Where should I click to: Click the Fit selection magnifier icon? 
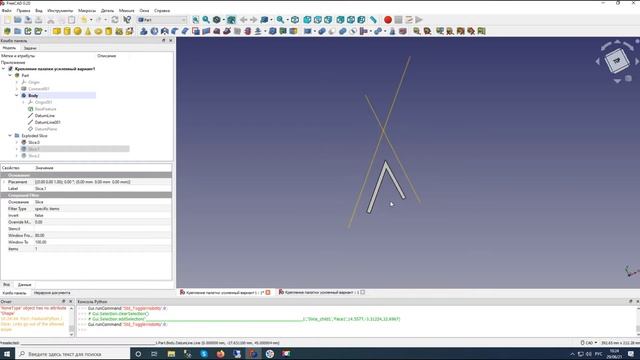click(206, 20)
